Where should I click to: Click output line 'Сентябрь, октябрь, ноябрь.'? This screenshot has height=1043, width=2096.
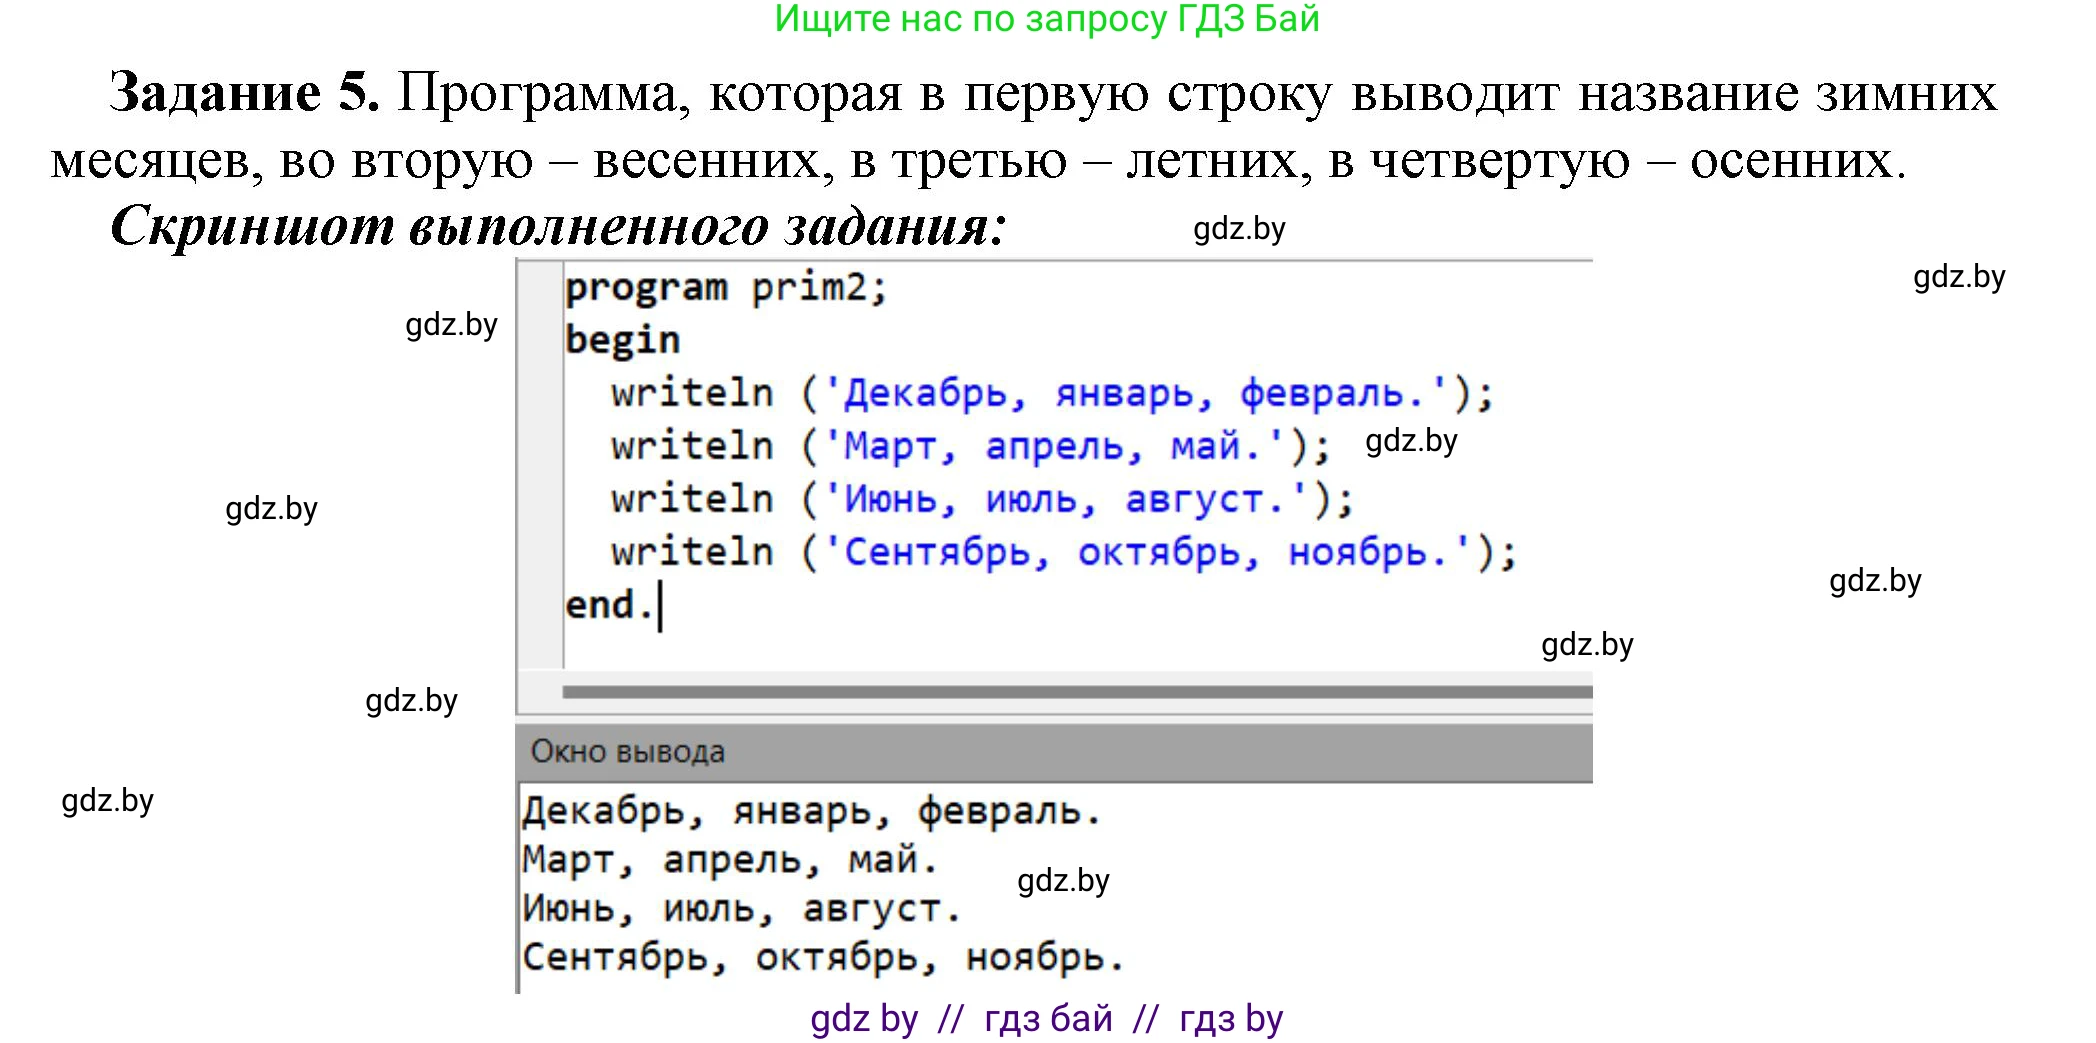point(823,958)
